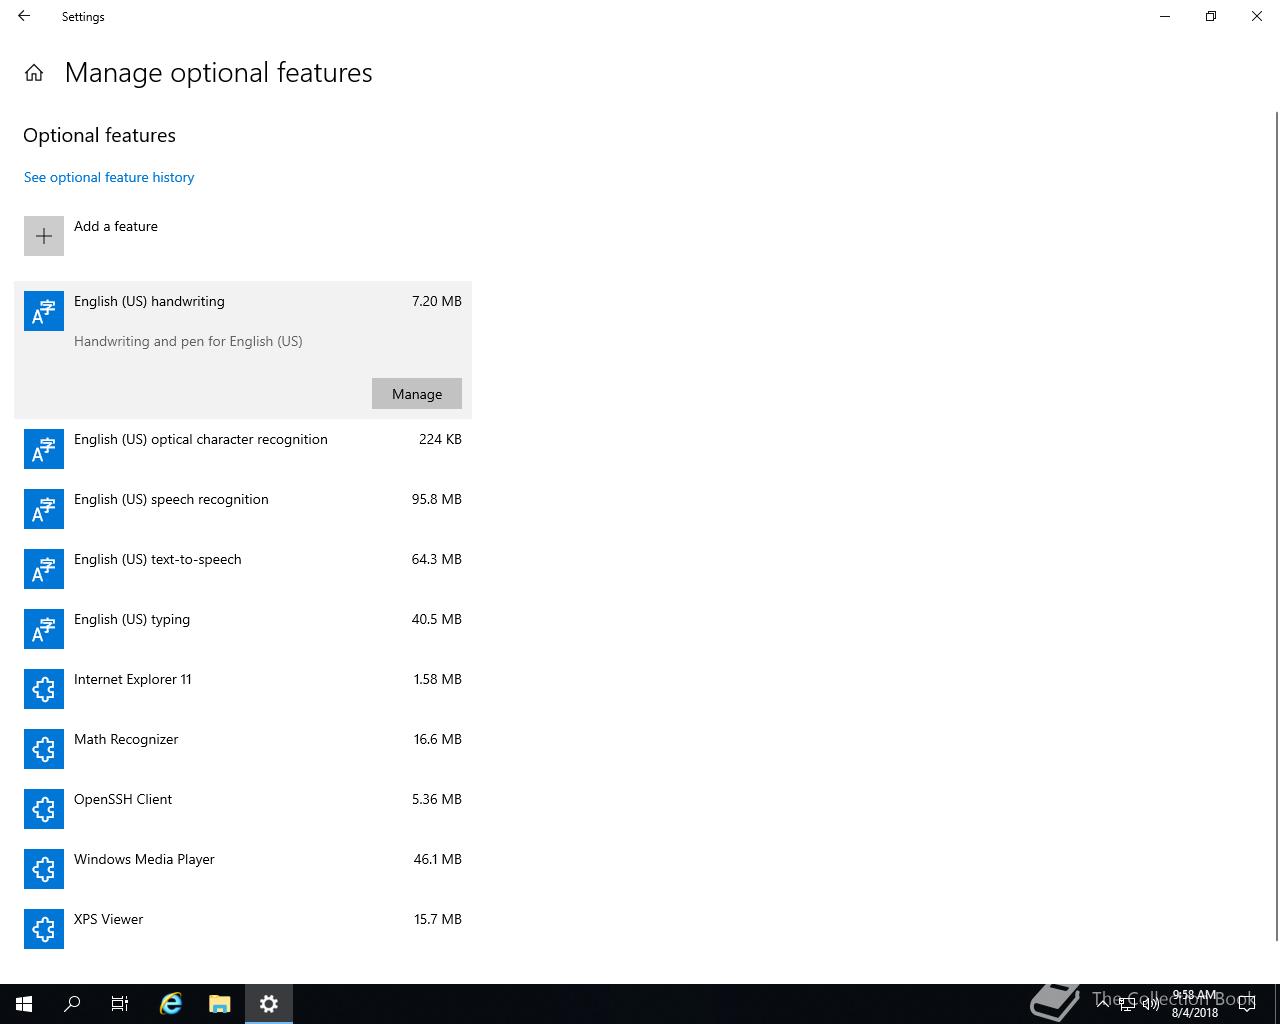Click the English (US) typing icon

coord(44,629)
